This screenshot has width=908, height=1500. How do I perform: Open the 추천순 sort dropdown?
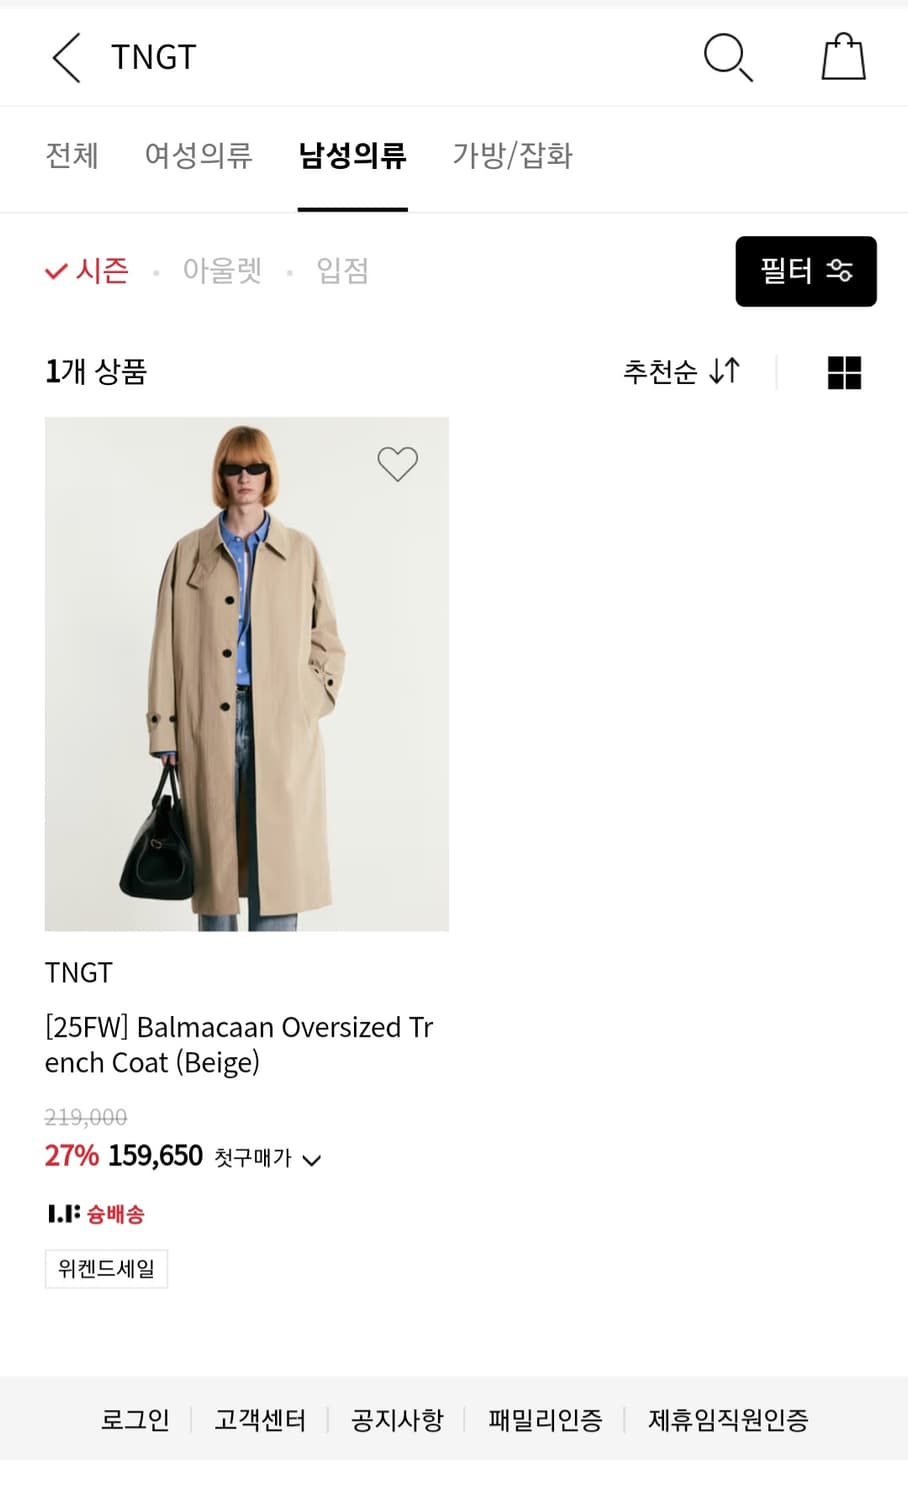click(681, 372)
